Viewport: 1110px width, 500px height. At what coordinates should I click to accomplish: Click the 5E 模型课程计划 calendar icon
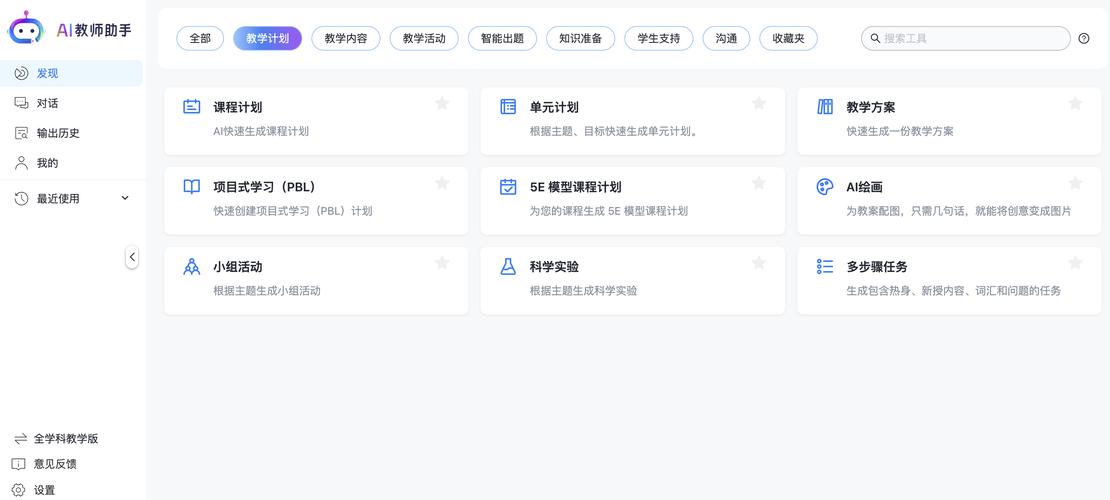coord(508,187)
